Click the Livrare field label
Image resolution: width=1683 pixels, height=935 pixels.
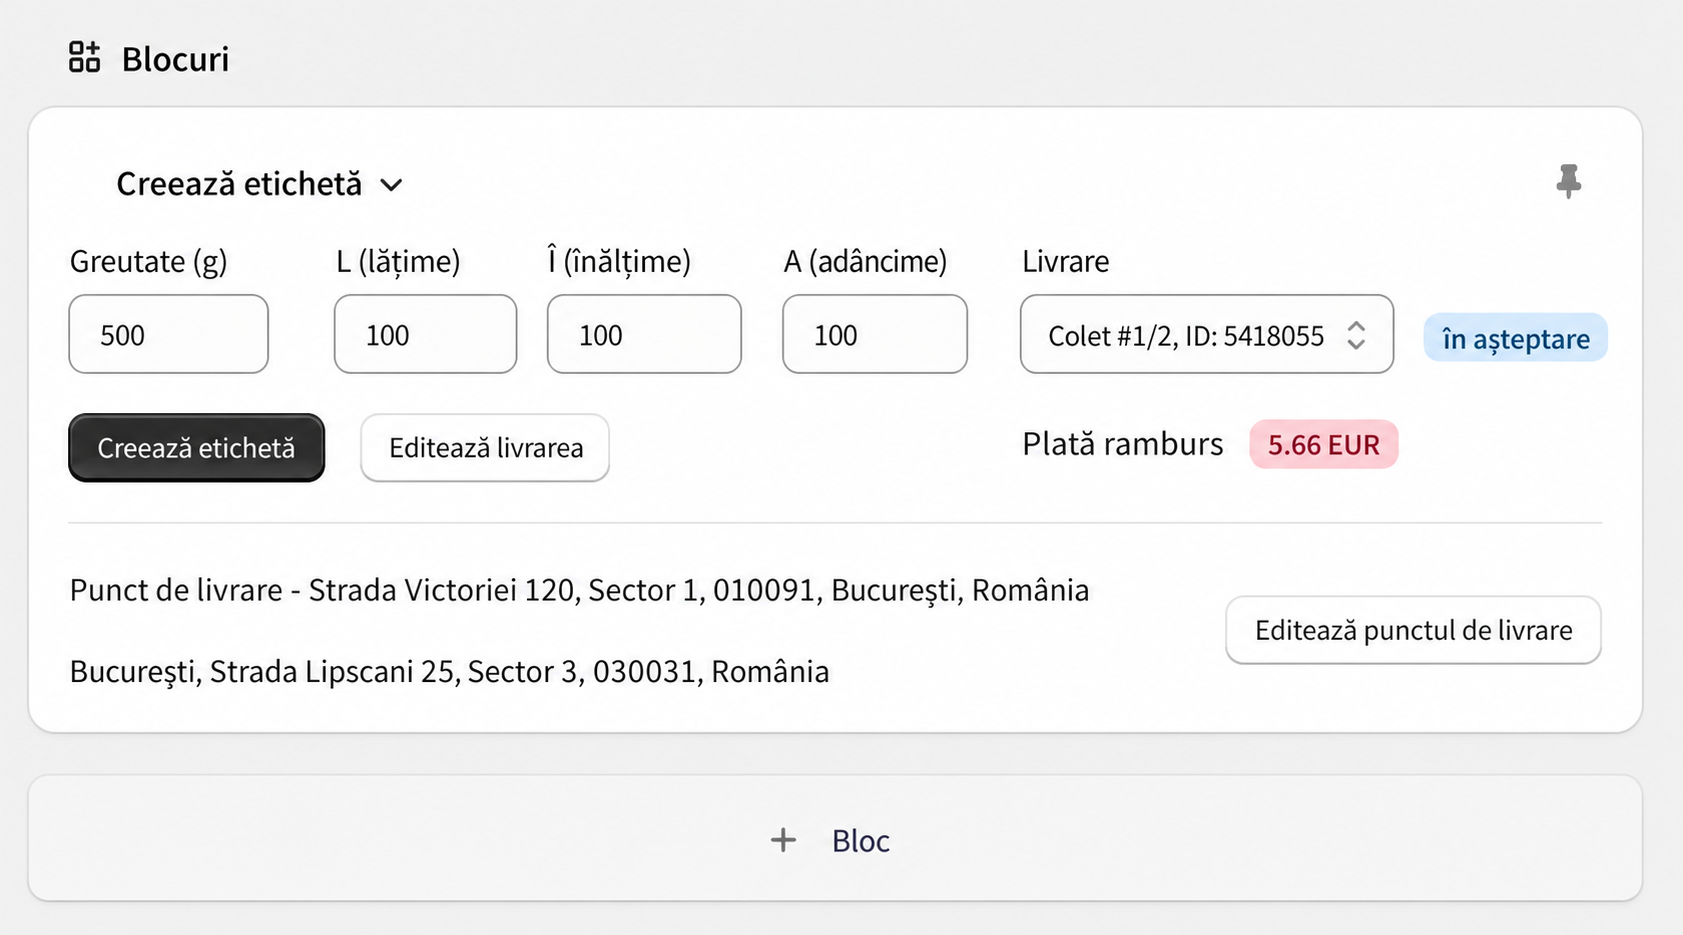tap(1065, 261)
